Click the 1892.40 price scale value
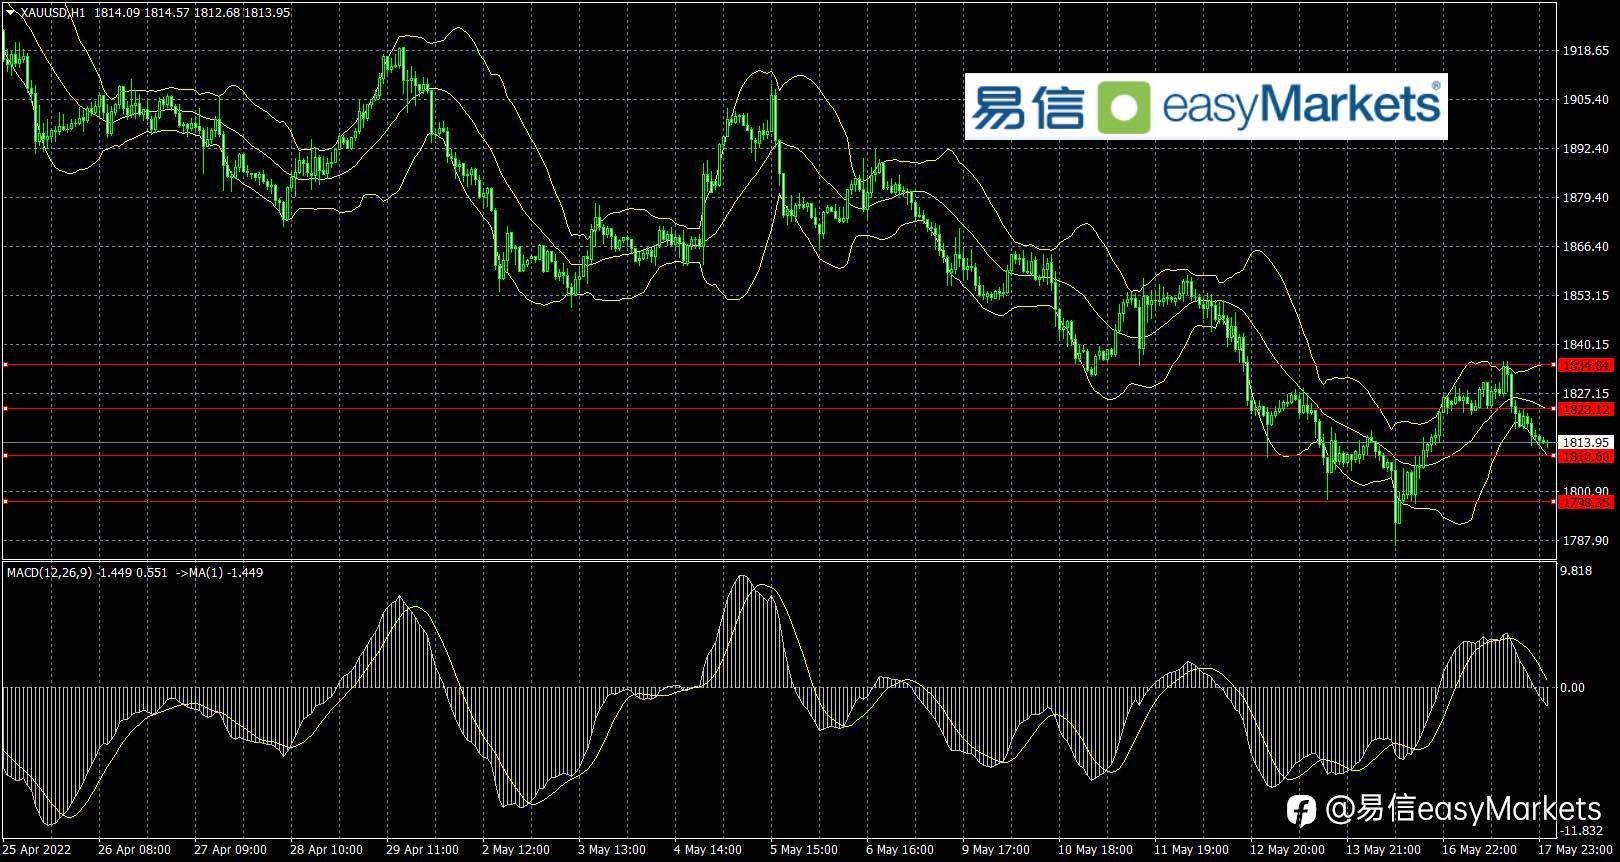Image resolution: width=1620 pixels, height=862 pixels. coord(1586,149)
